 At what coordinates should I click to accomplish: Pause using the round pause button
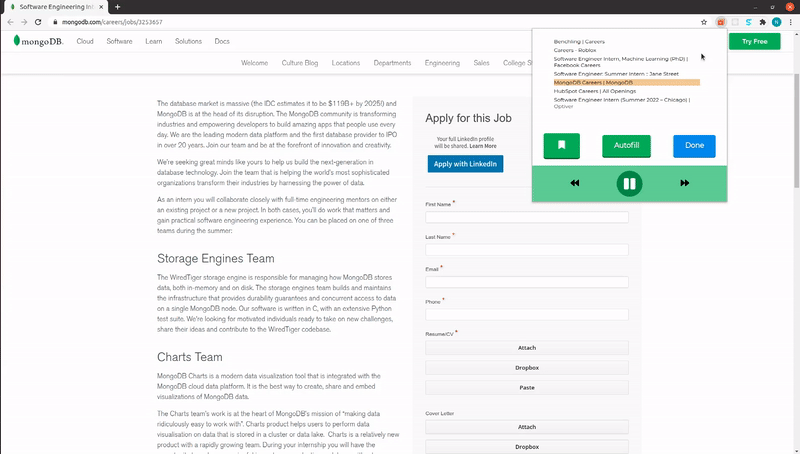[629, 183]
